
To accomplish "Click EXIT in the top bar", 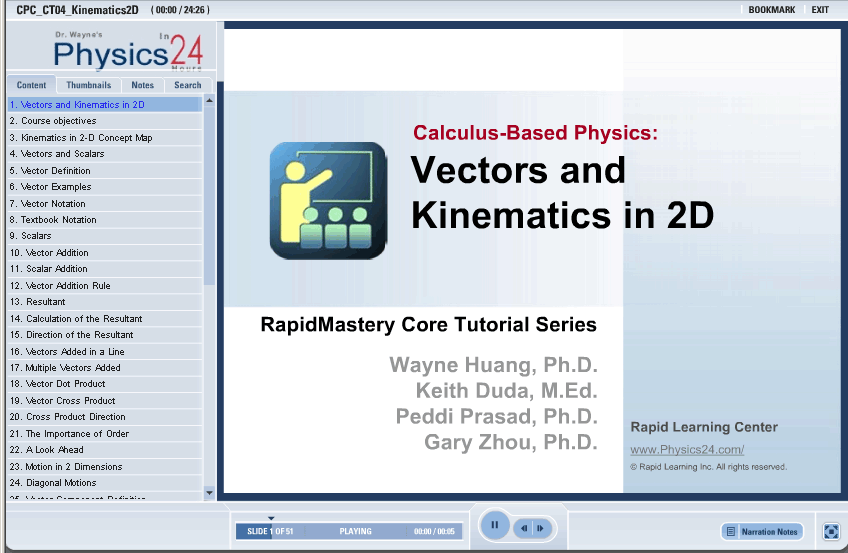I will (820, 9).
